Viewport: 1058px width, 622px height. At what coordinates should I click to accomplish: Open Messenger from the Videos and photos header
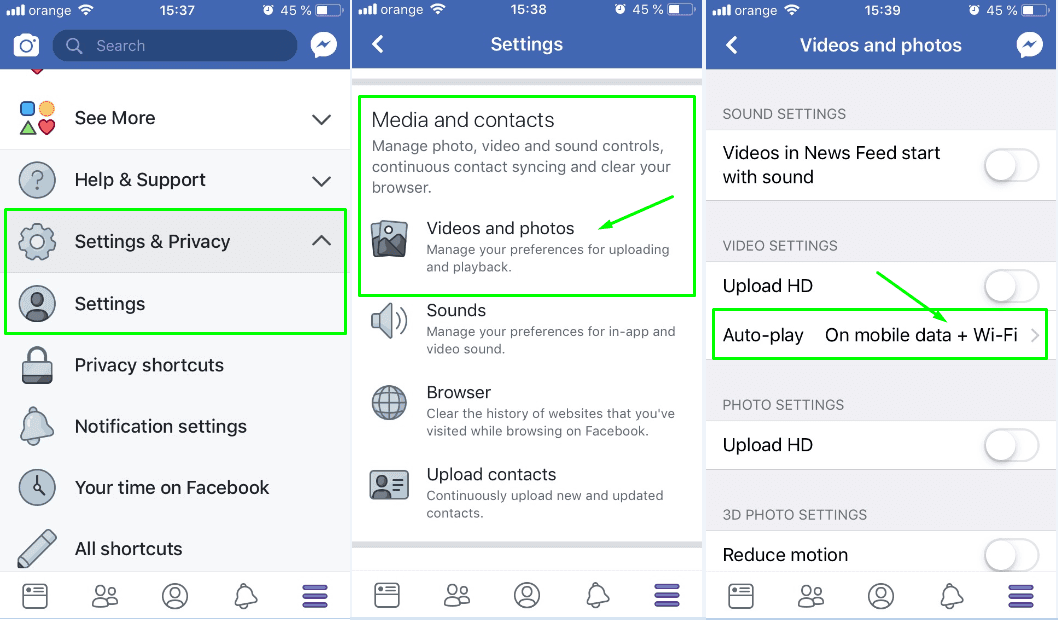click(x=1029, y=45)
